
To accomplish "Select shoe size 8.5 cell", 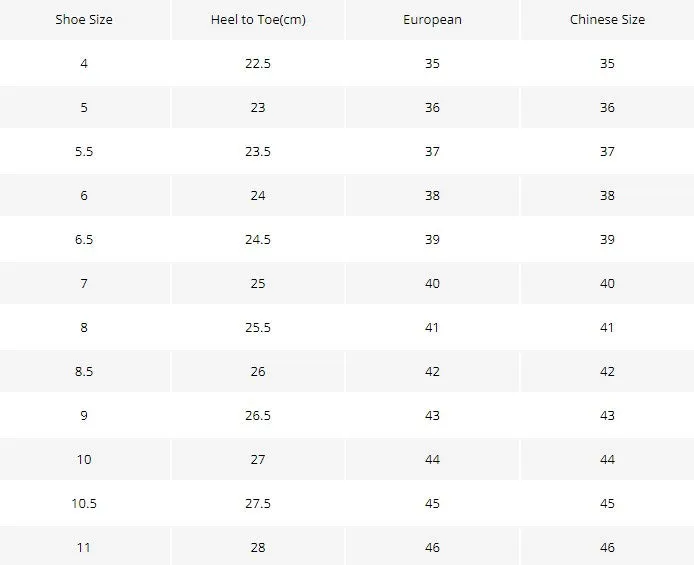I will coord(84,371).
